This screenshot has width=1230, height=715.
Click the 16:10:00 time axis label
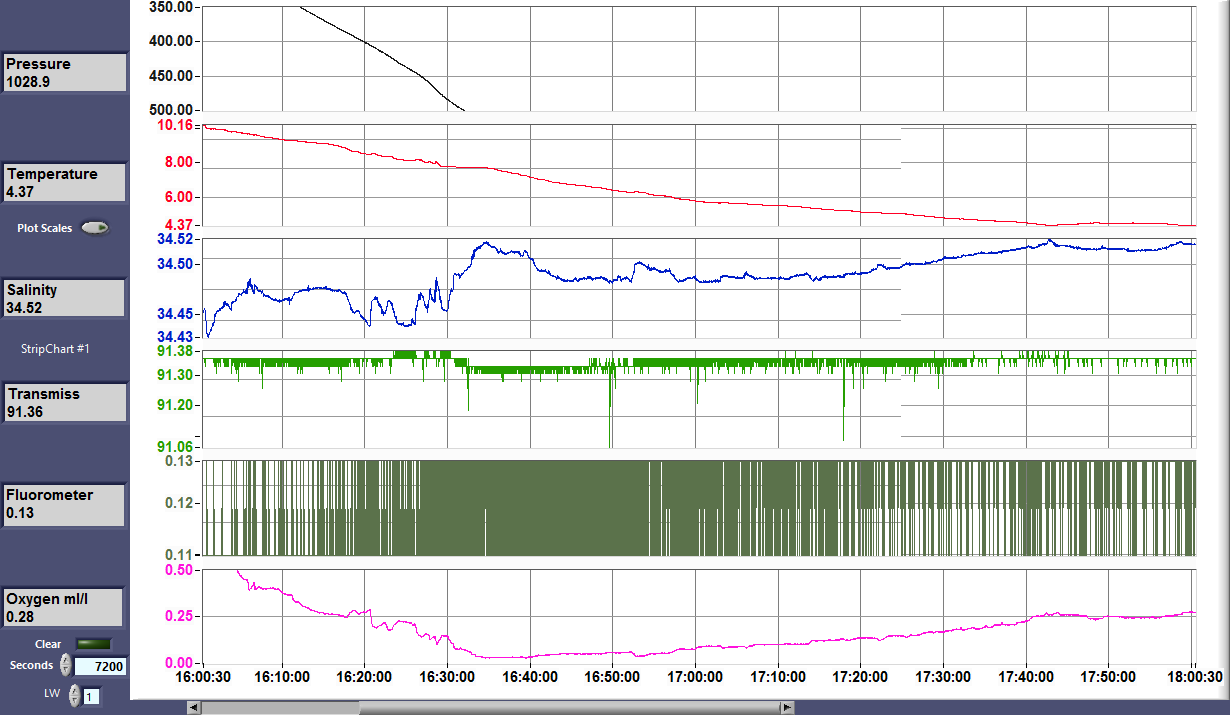(282, 677)
